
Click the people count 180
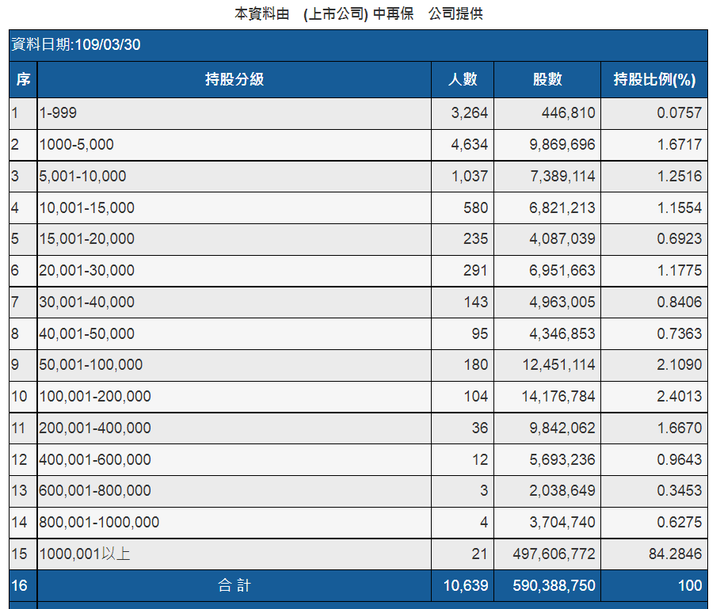[x=476, y=365]
